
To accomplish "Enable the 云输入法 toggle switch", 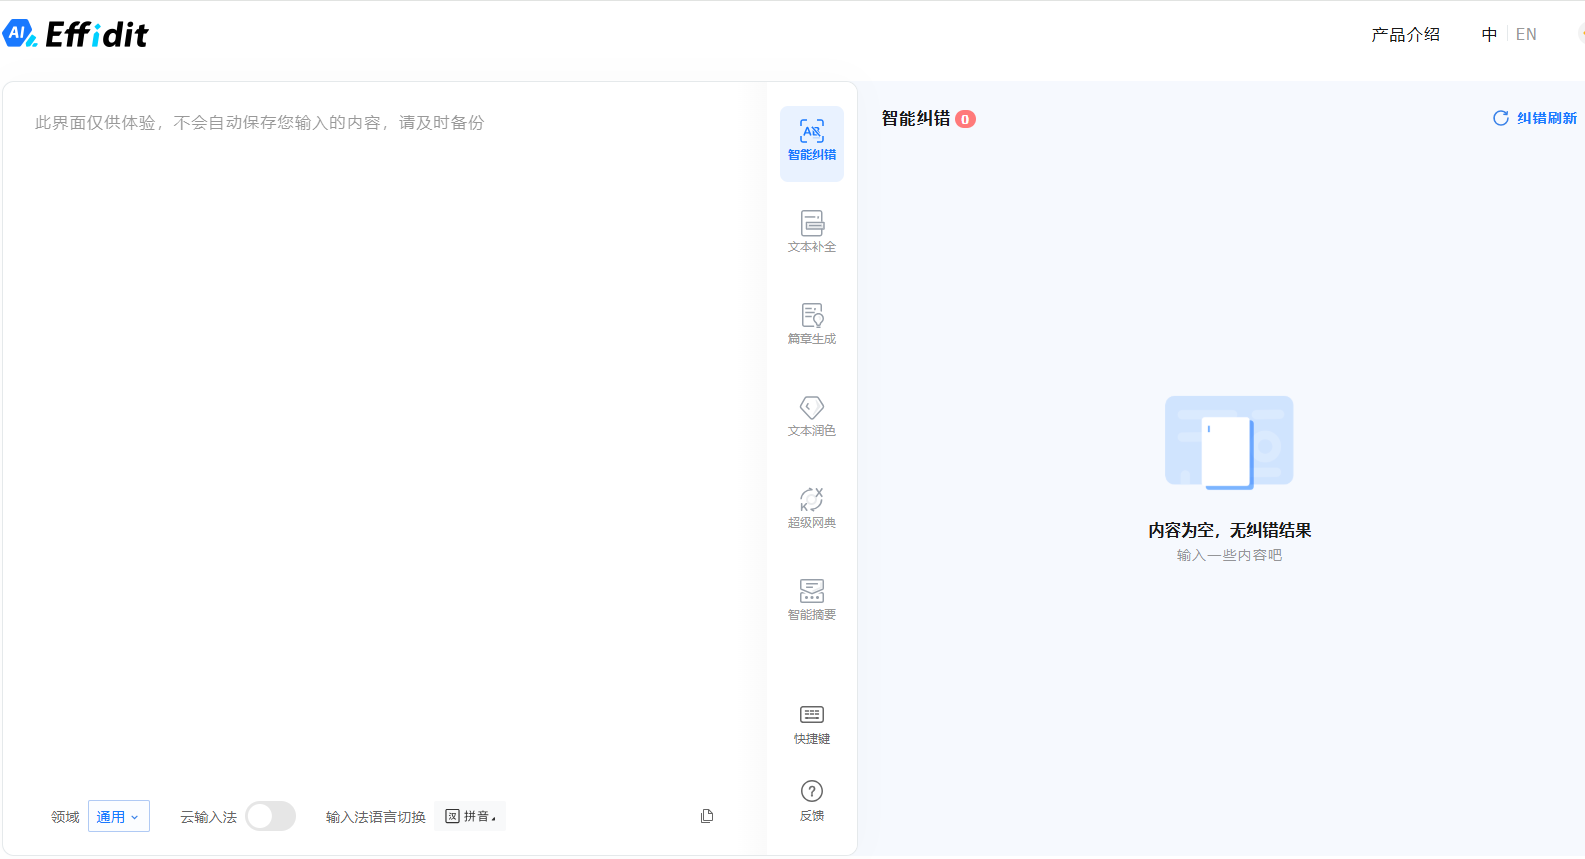I will (270, 817).
